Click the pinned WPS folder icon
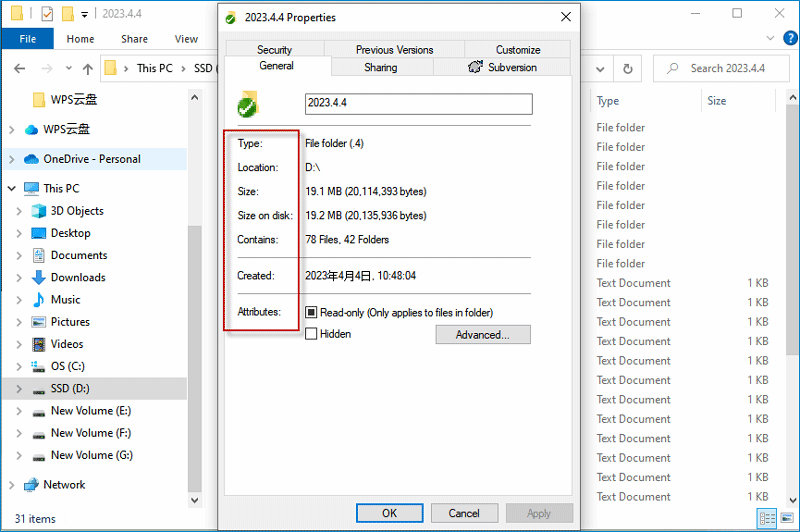This screenshot has width=800, height=532. 39,100
